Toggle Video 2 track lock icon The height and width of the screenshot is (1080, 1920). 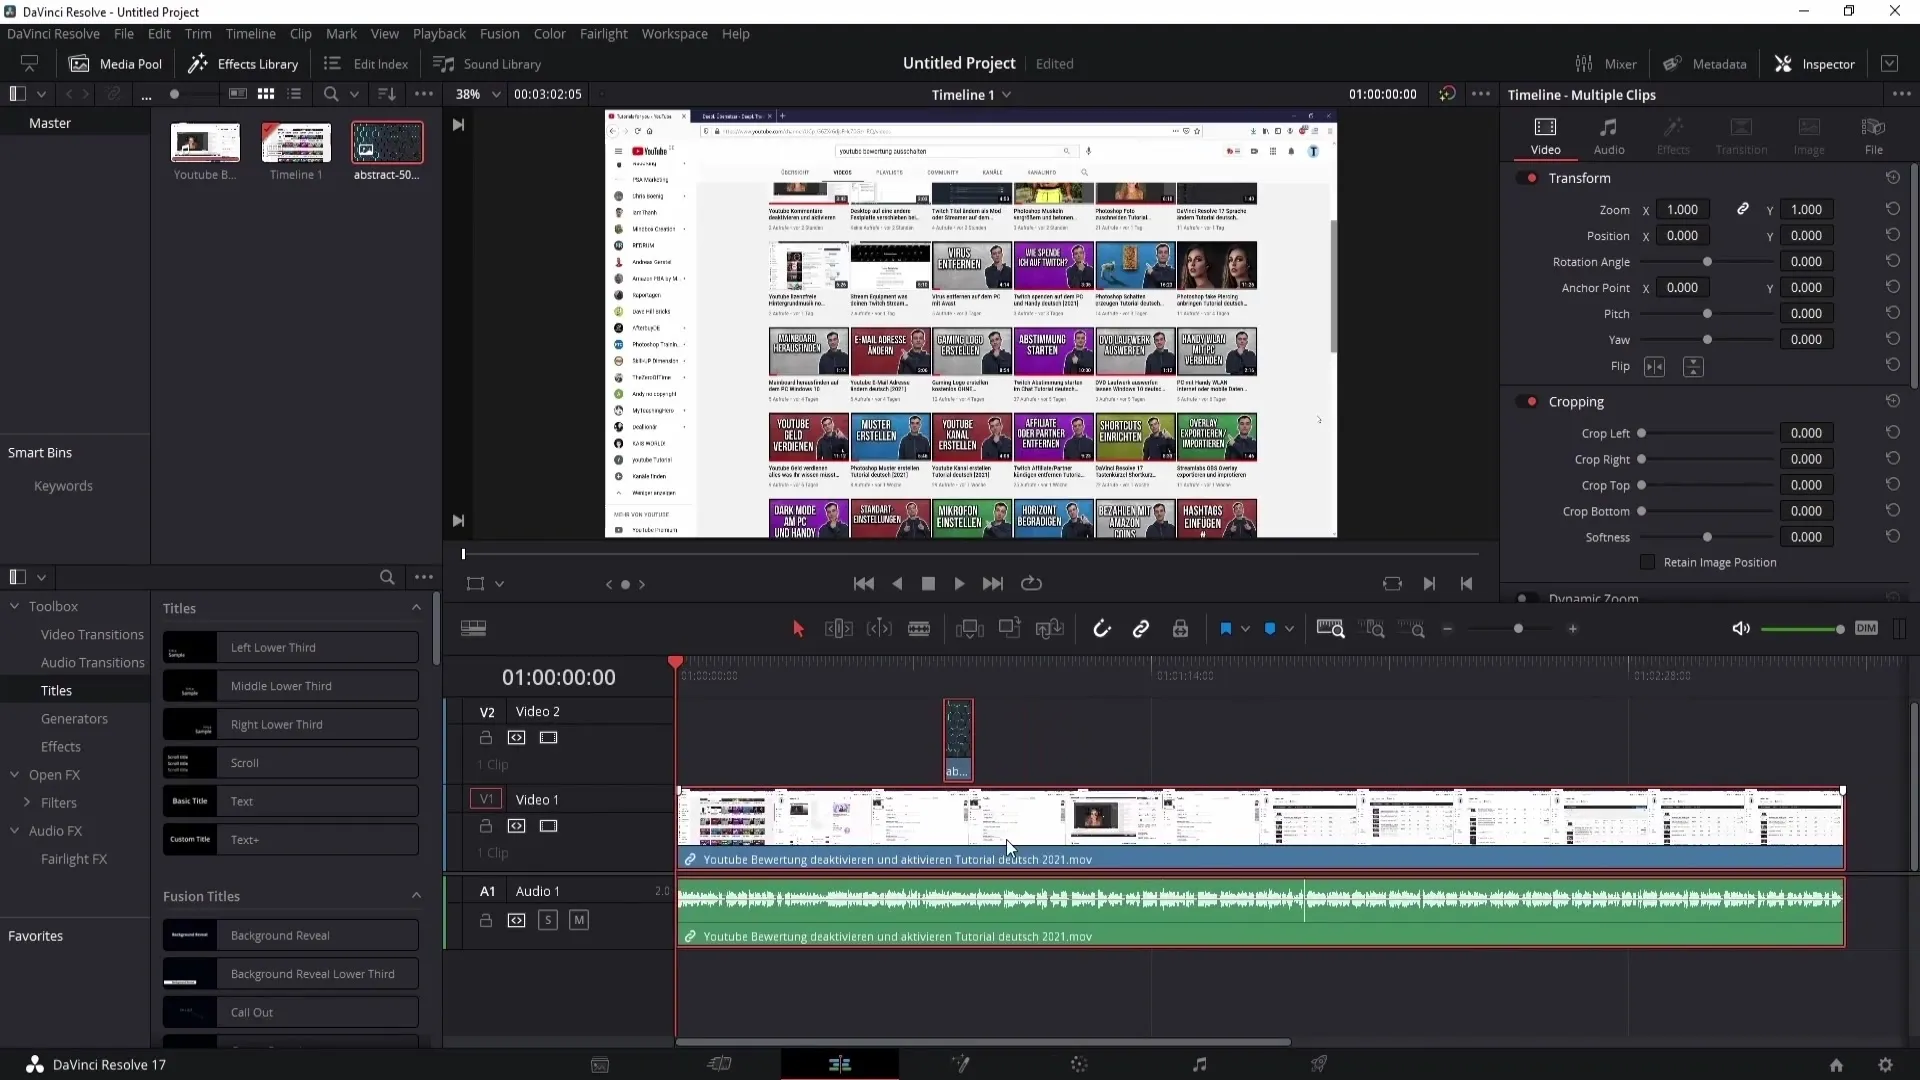pos(485,737)
